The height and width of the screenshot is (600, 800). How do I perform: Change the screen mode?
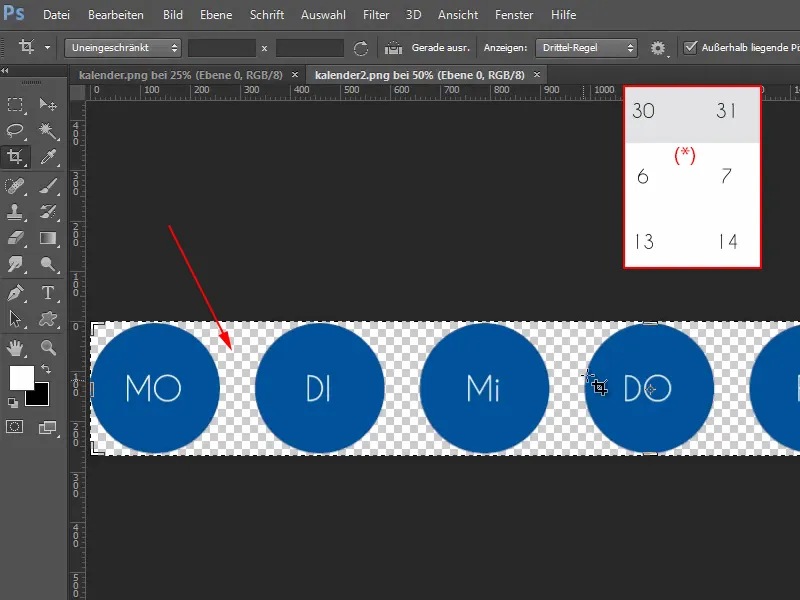(48, 427)
